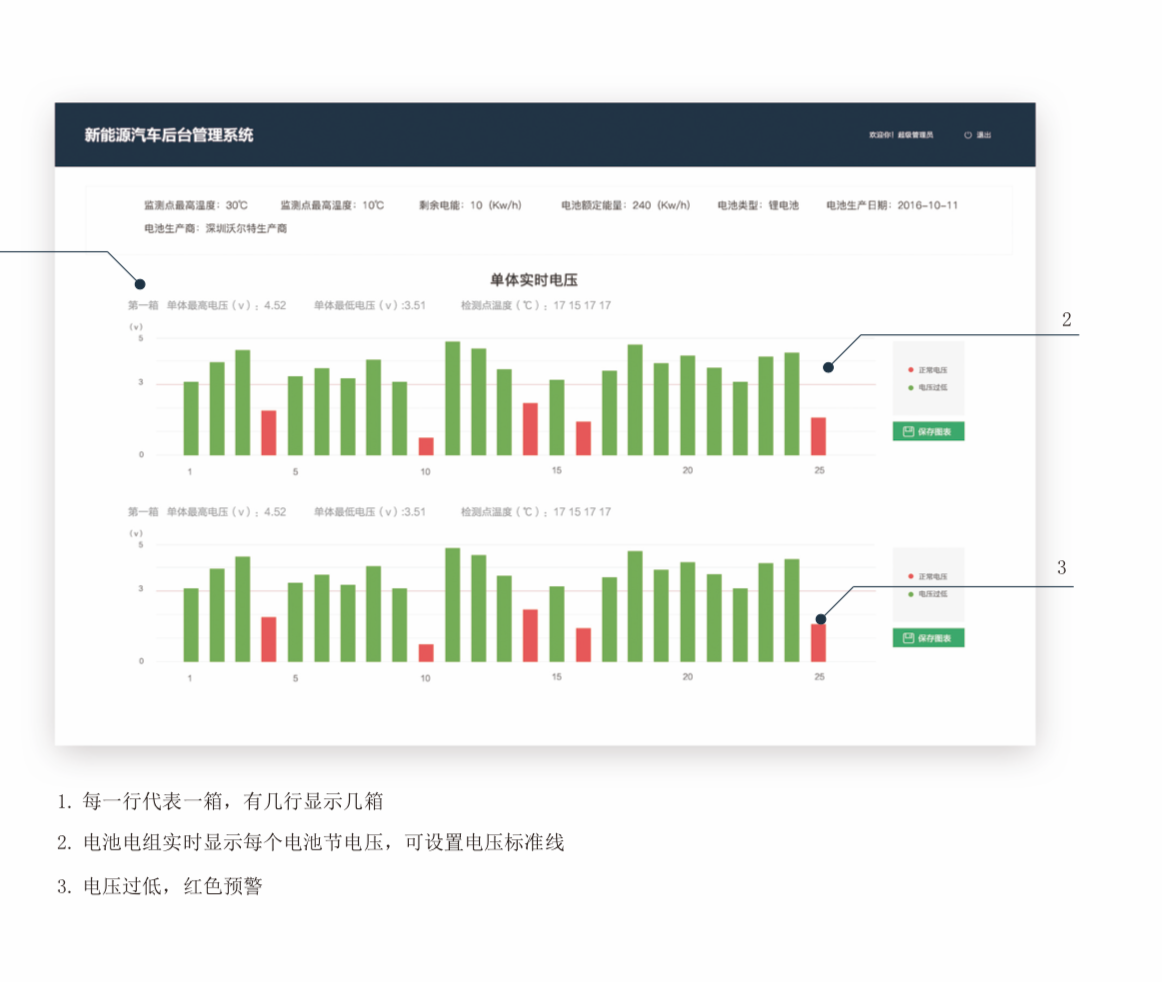Select the shortest red bar at 10 in upper chart
The width and height of the screenshot is (1162, 982).
(426, 446)
